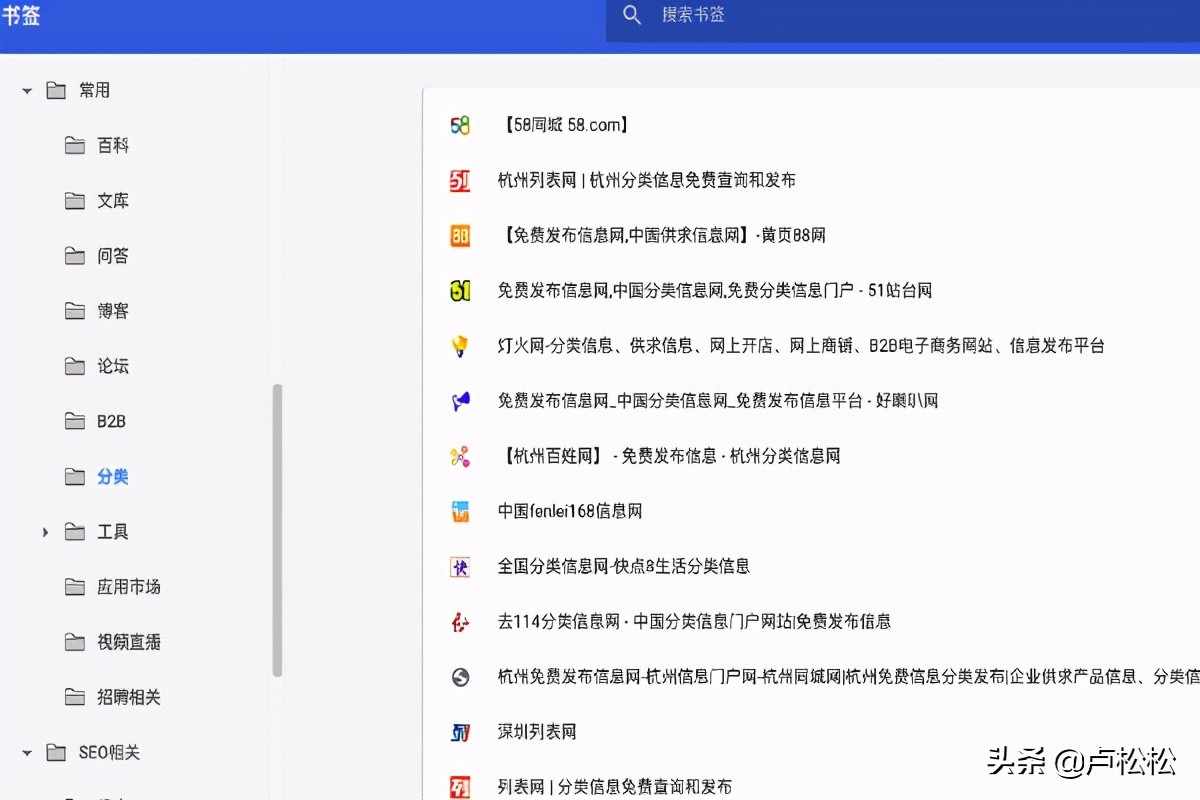Click the 58同城 bookmark favicon
The image size is (1200, 800).
point(460,125)
